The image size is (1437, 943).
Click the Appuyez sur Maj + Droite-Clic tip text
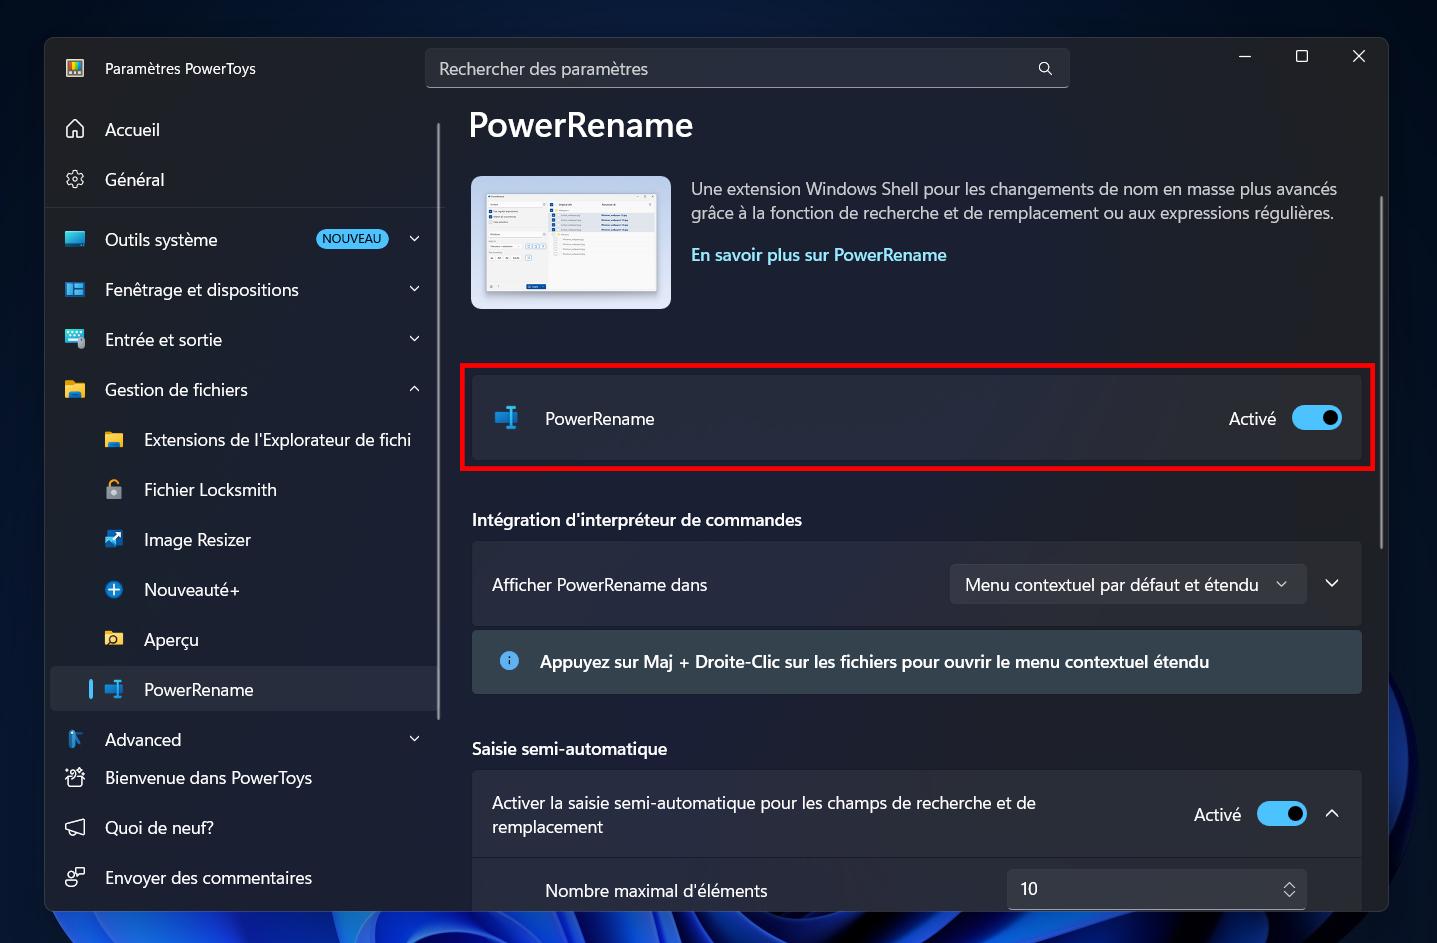click(x=874, y=662)
